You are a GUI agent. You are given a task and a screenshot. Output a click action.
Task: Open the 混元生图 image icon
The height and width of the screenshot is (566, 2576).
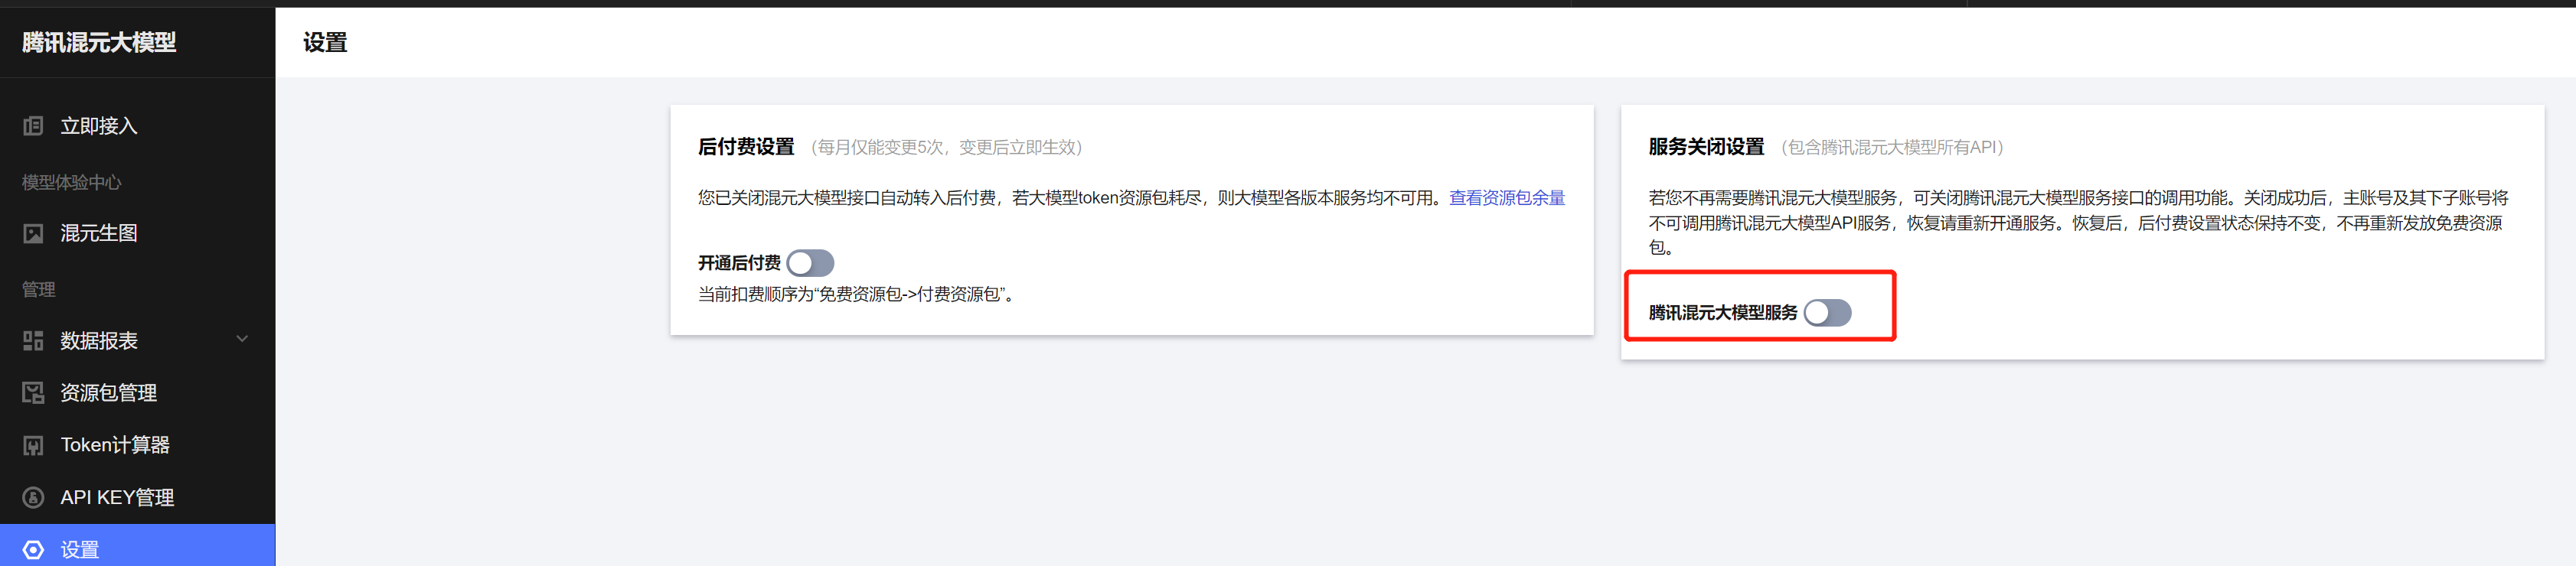(33, 234)
